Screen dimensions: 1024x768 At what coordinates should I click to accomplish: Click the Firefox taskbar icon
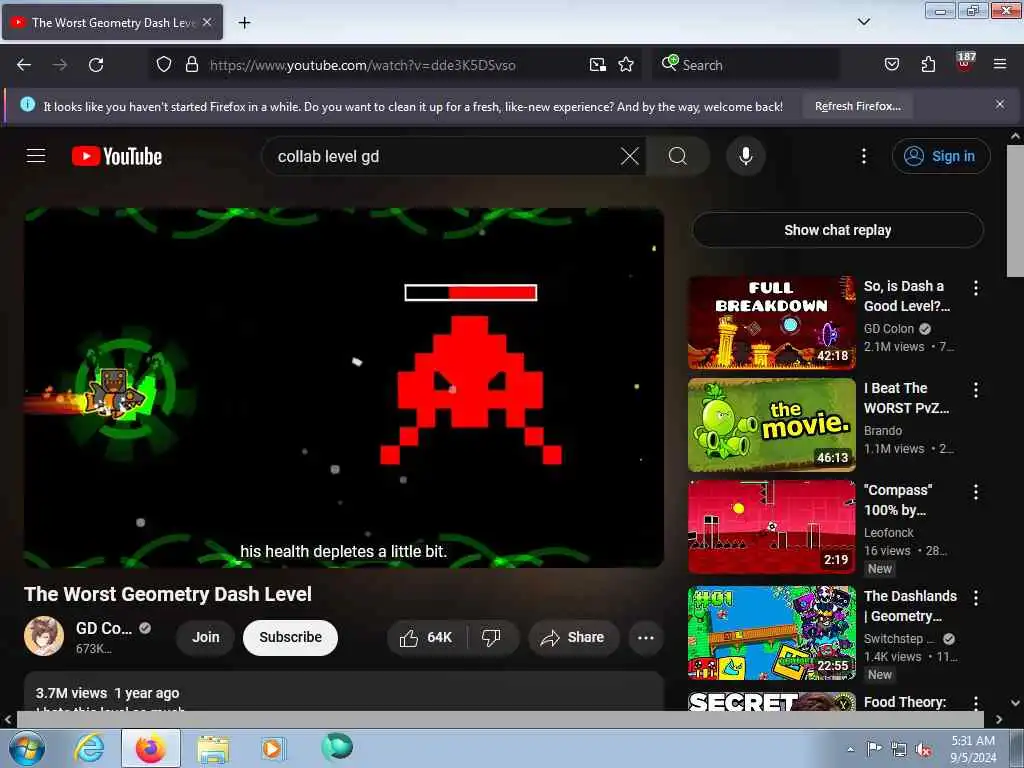tap(151, 748)
